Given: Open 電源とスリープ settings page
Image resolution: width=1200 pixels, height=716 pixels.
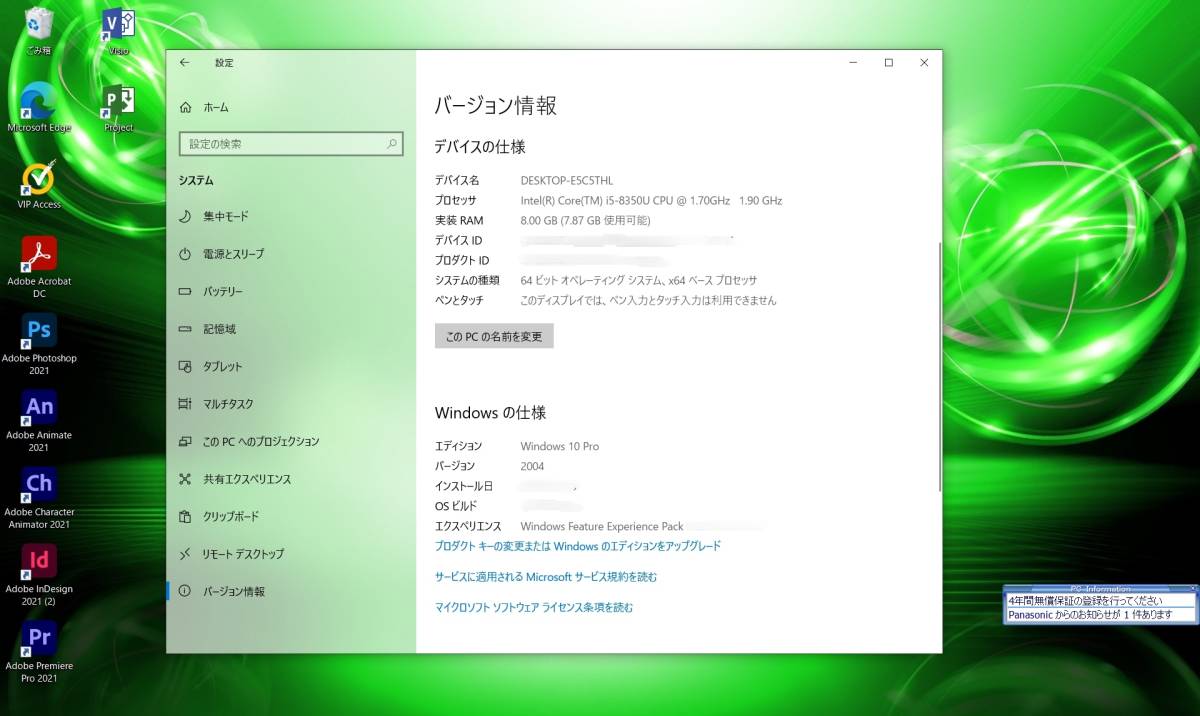Looking at the screenshot, I should coord(291,254).
